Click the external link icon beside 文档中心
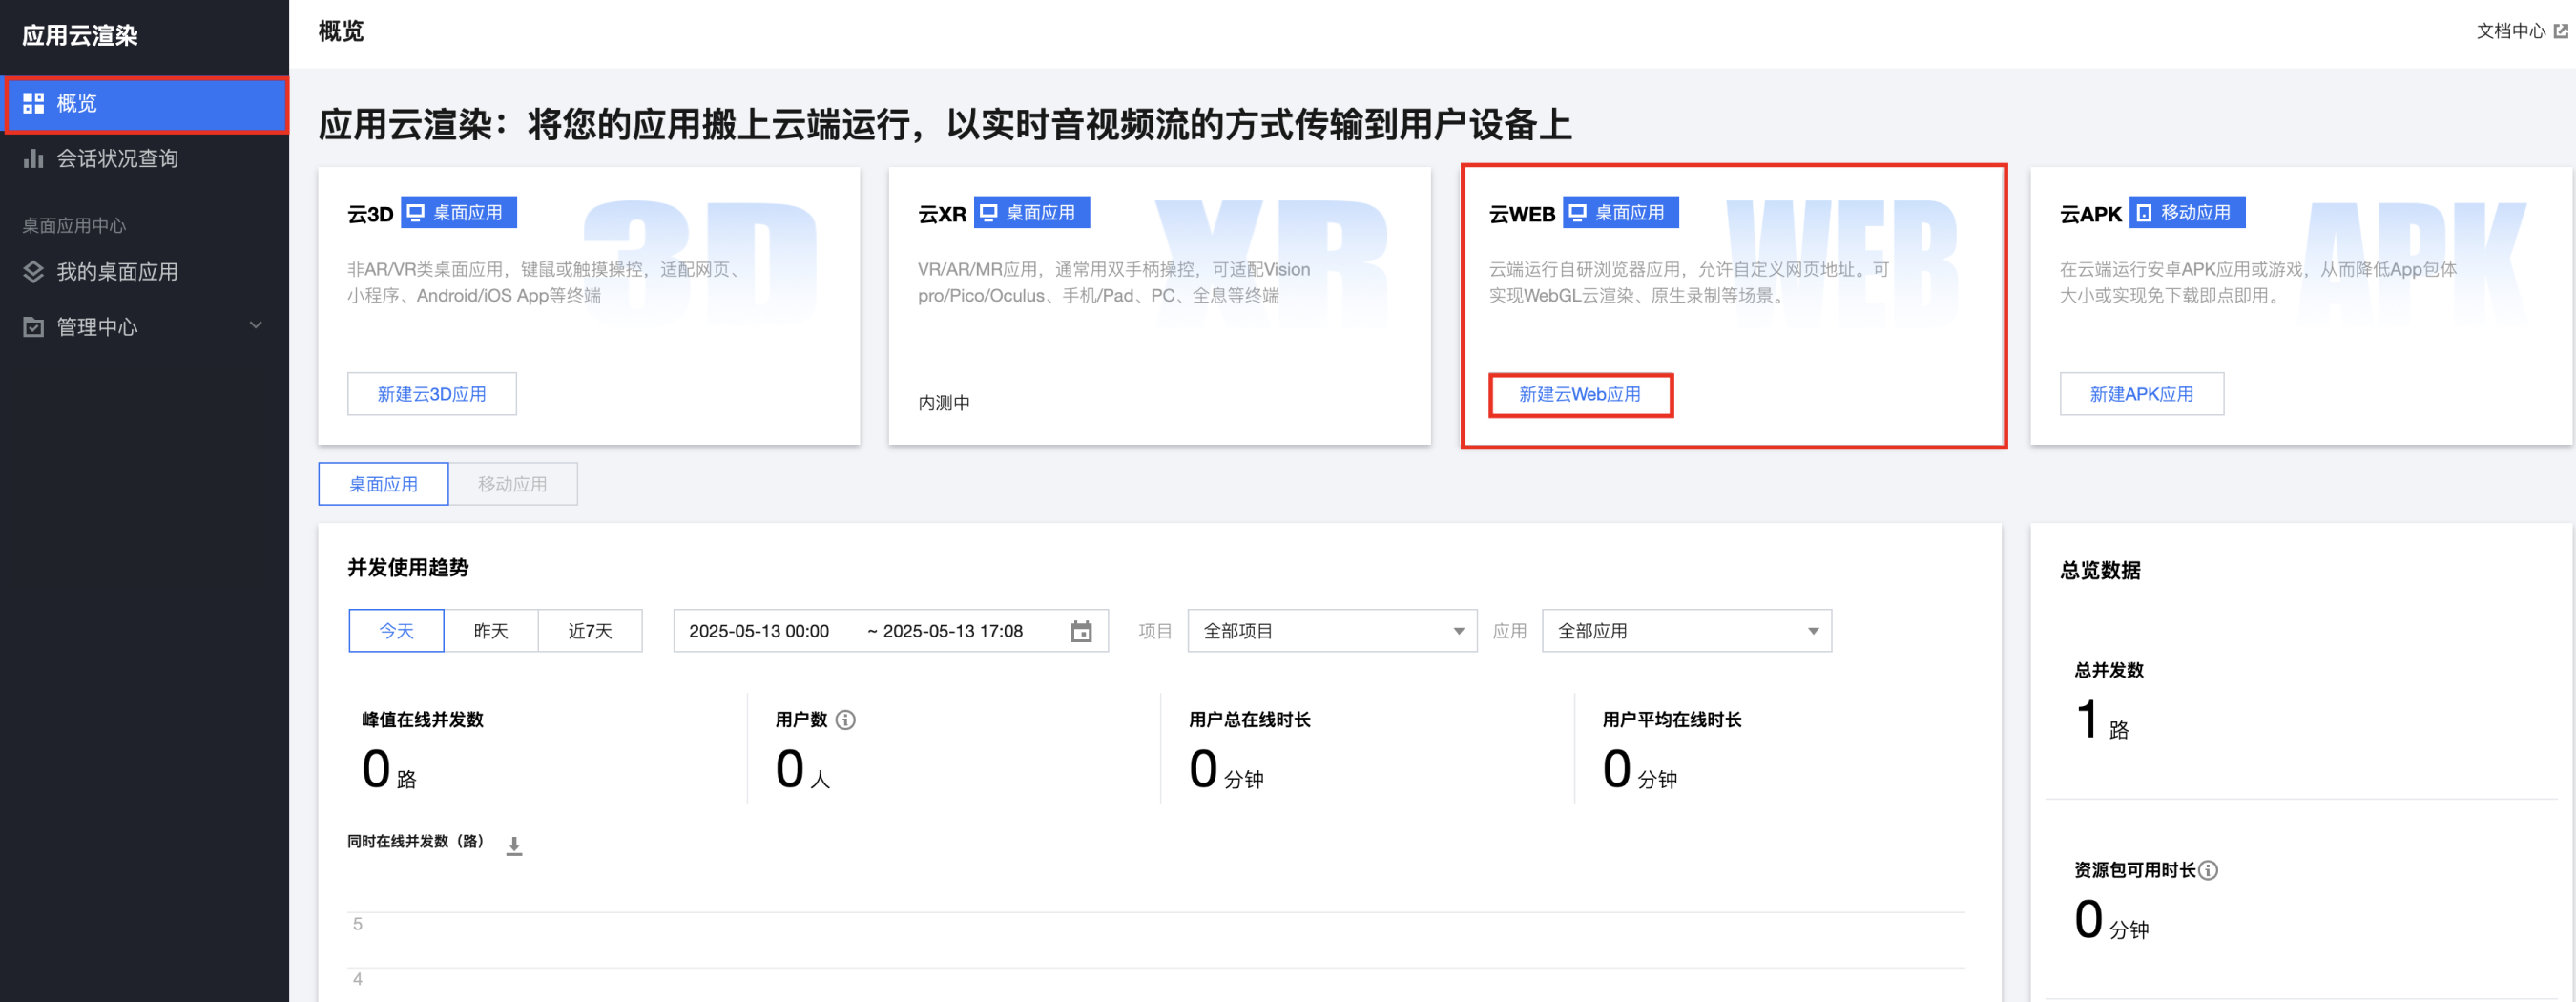The image size is (2576, 1002). (x=2560, y=31)
